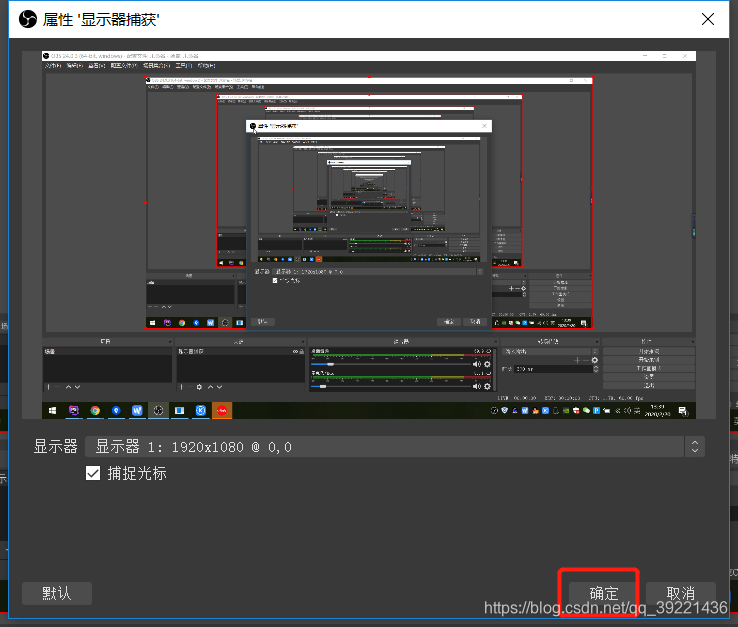The image size is (738, 627).
Task: Click the 默认 button
Action: pyautogui.click(x=56, y=593)
